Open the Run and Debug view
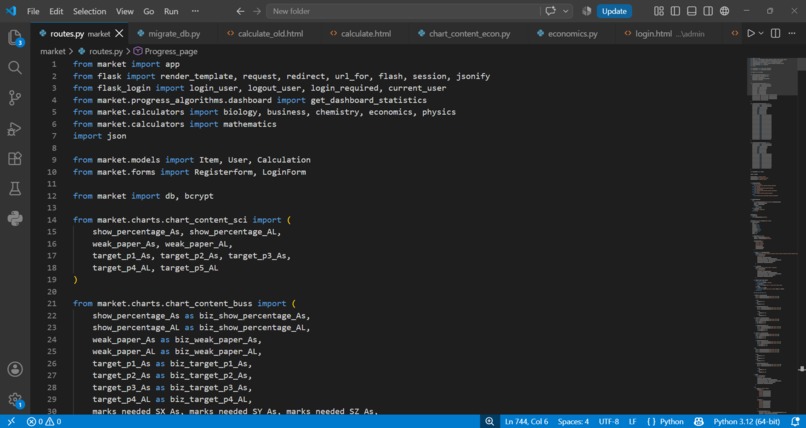The height and width of the screenshot is (428, 806). point(15,129)
